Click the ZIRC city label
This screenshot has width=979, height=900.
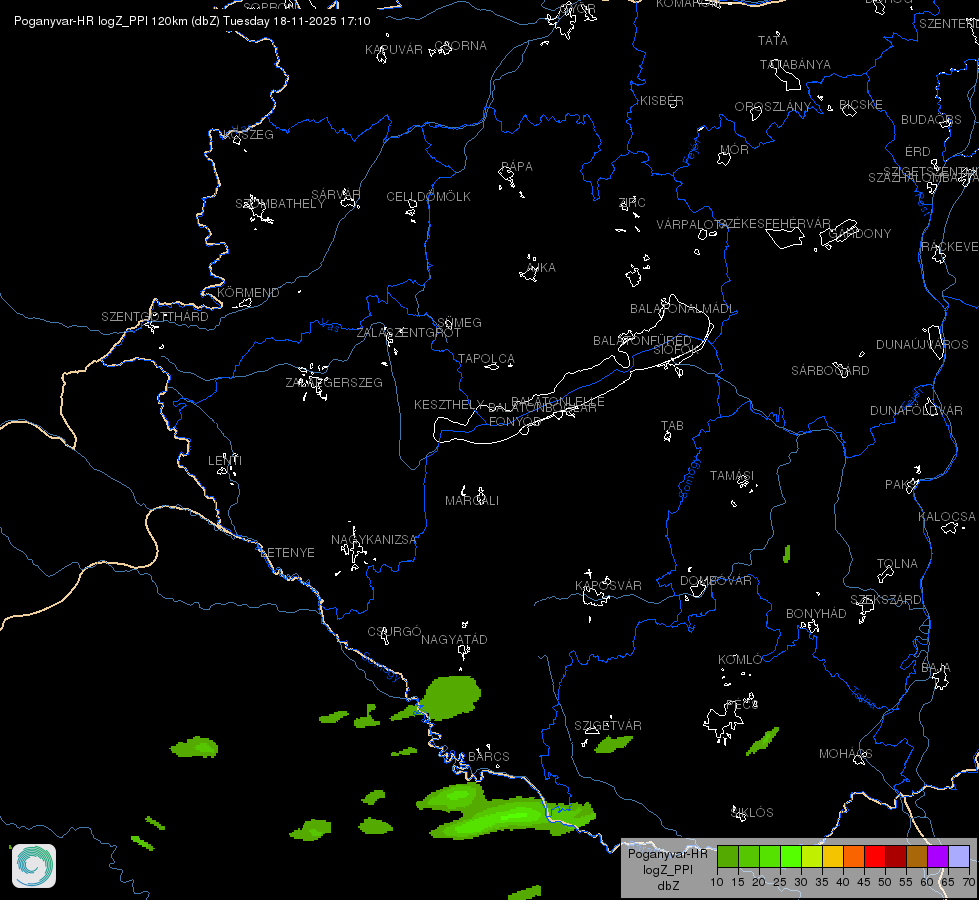(632, 202)
